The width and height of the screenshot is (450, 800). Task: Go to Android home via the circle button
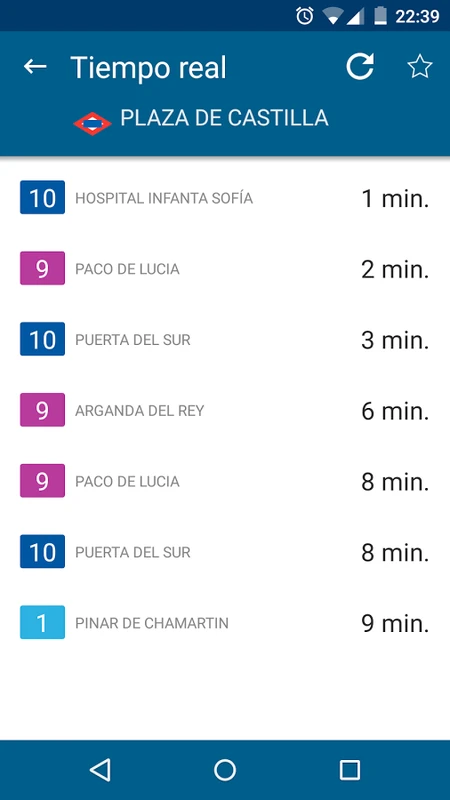coord(225,769)
